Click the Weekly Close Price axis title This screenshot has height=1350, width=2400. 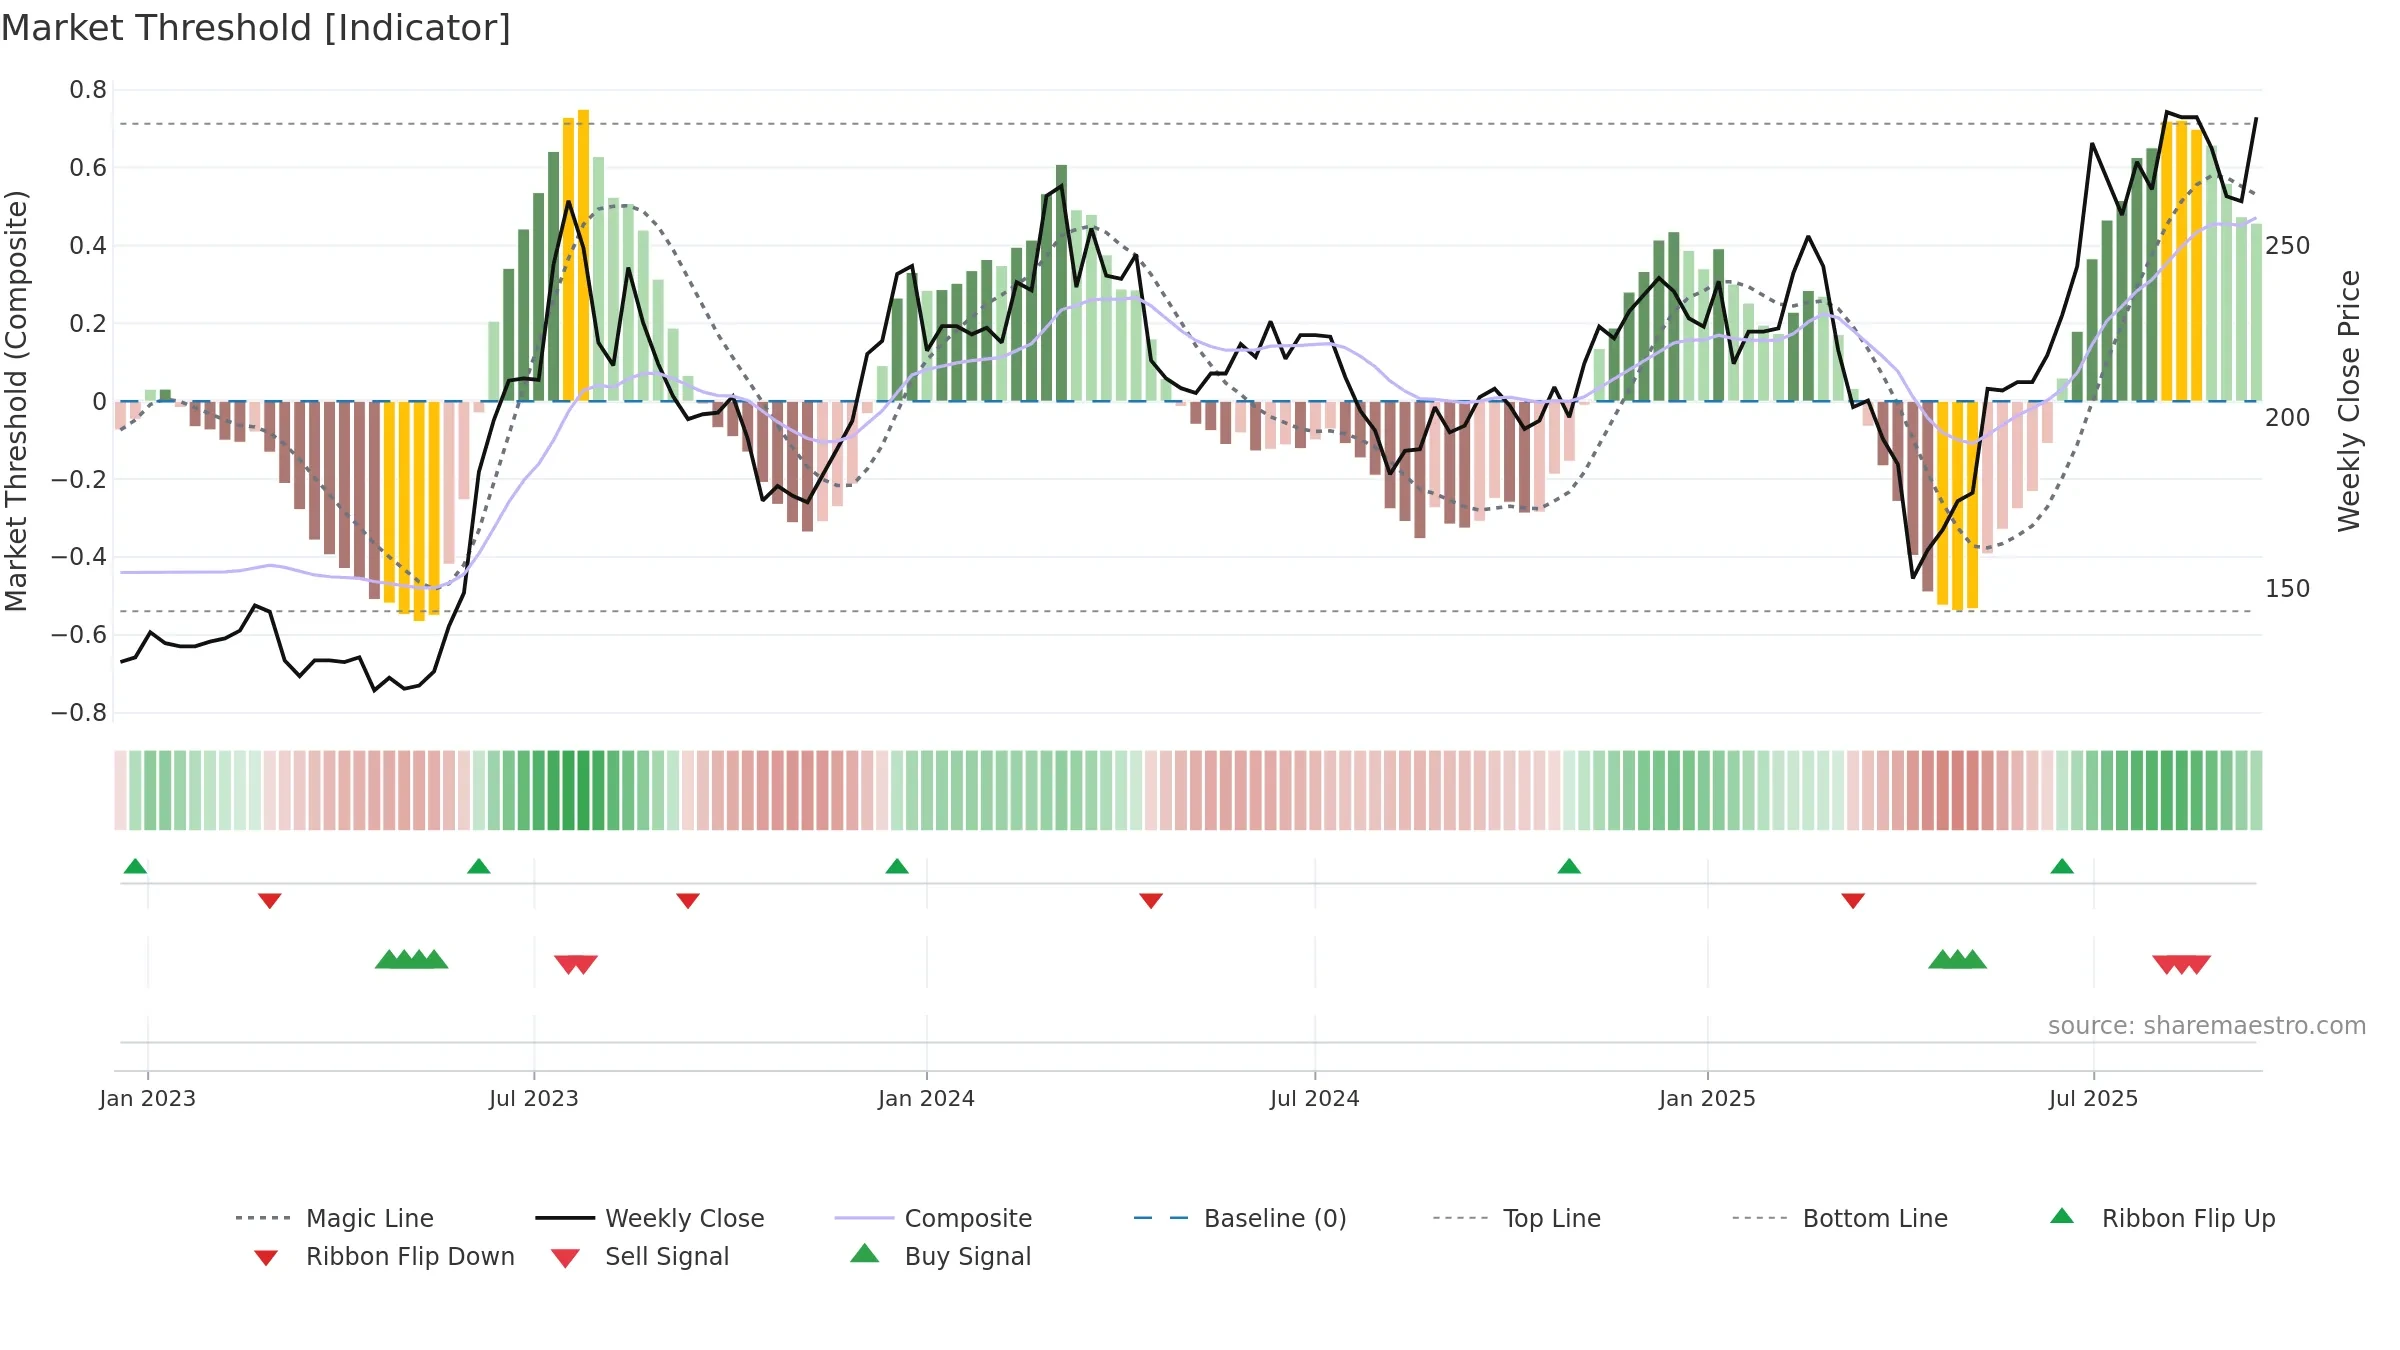click(2349, 401)
